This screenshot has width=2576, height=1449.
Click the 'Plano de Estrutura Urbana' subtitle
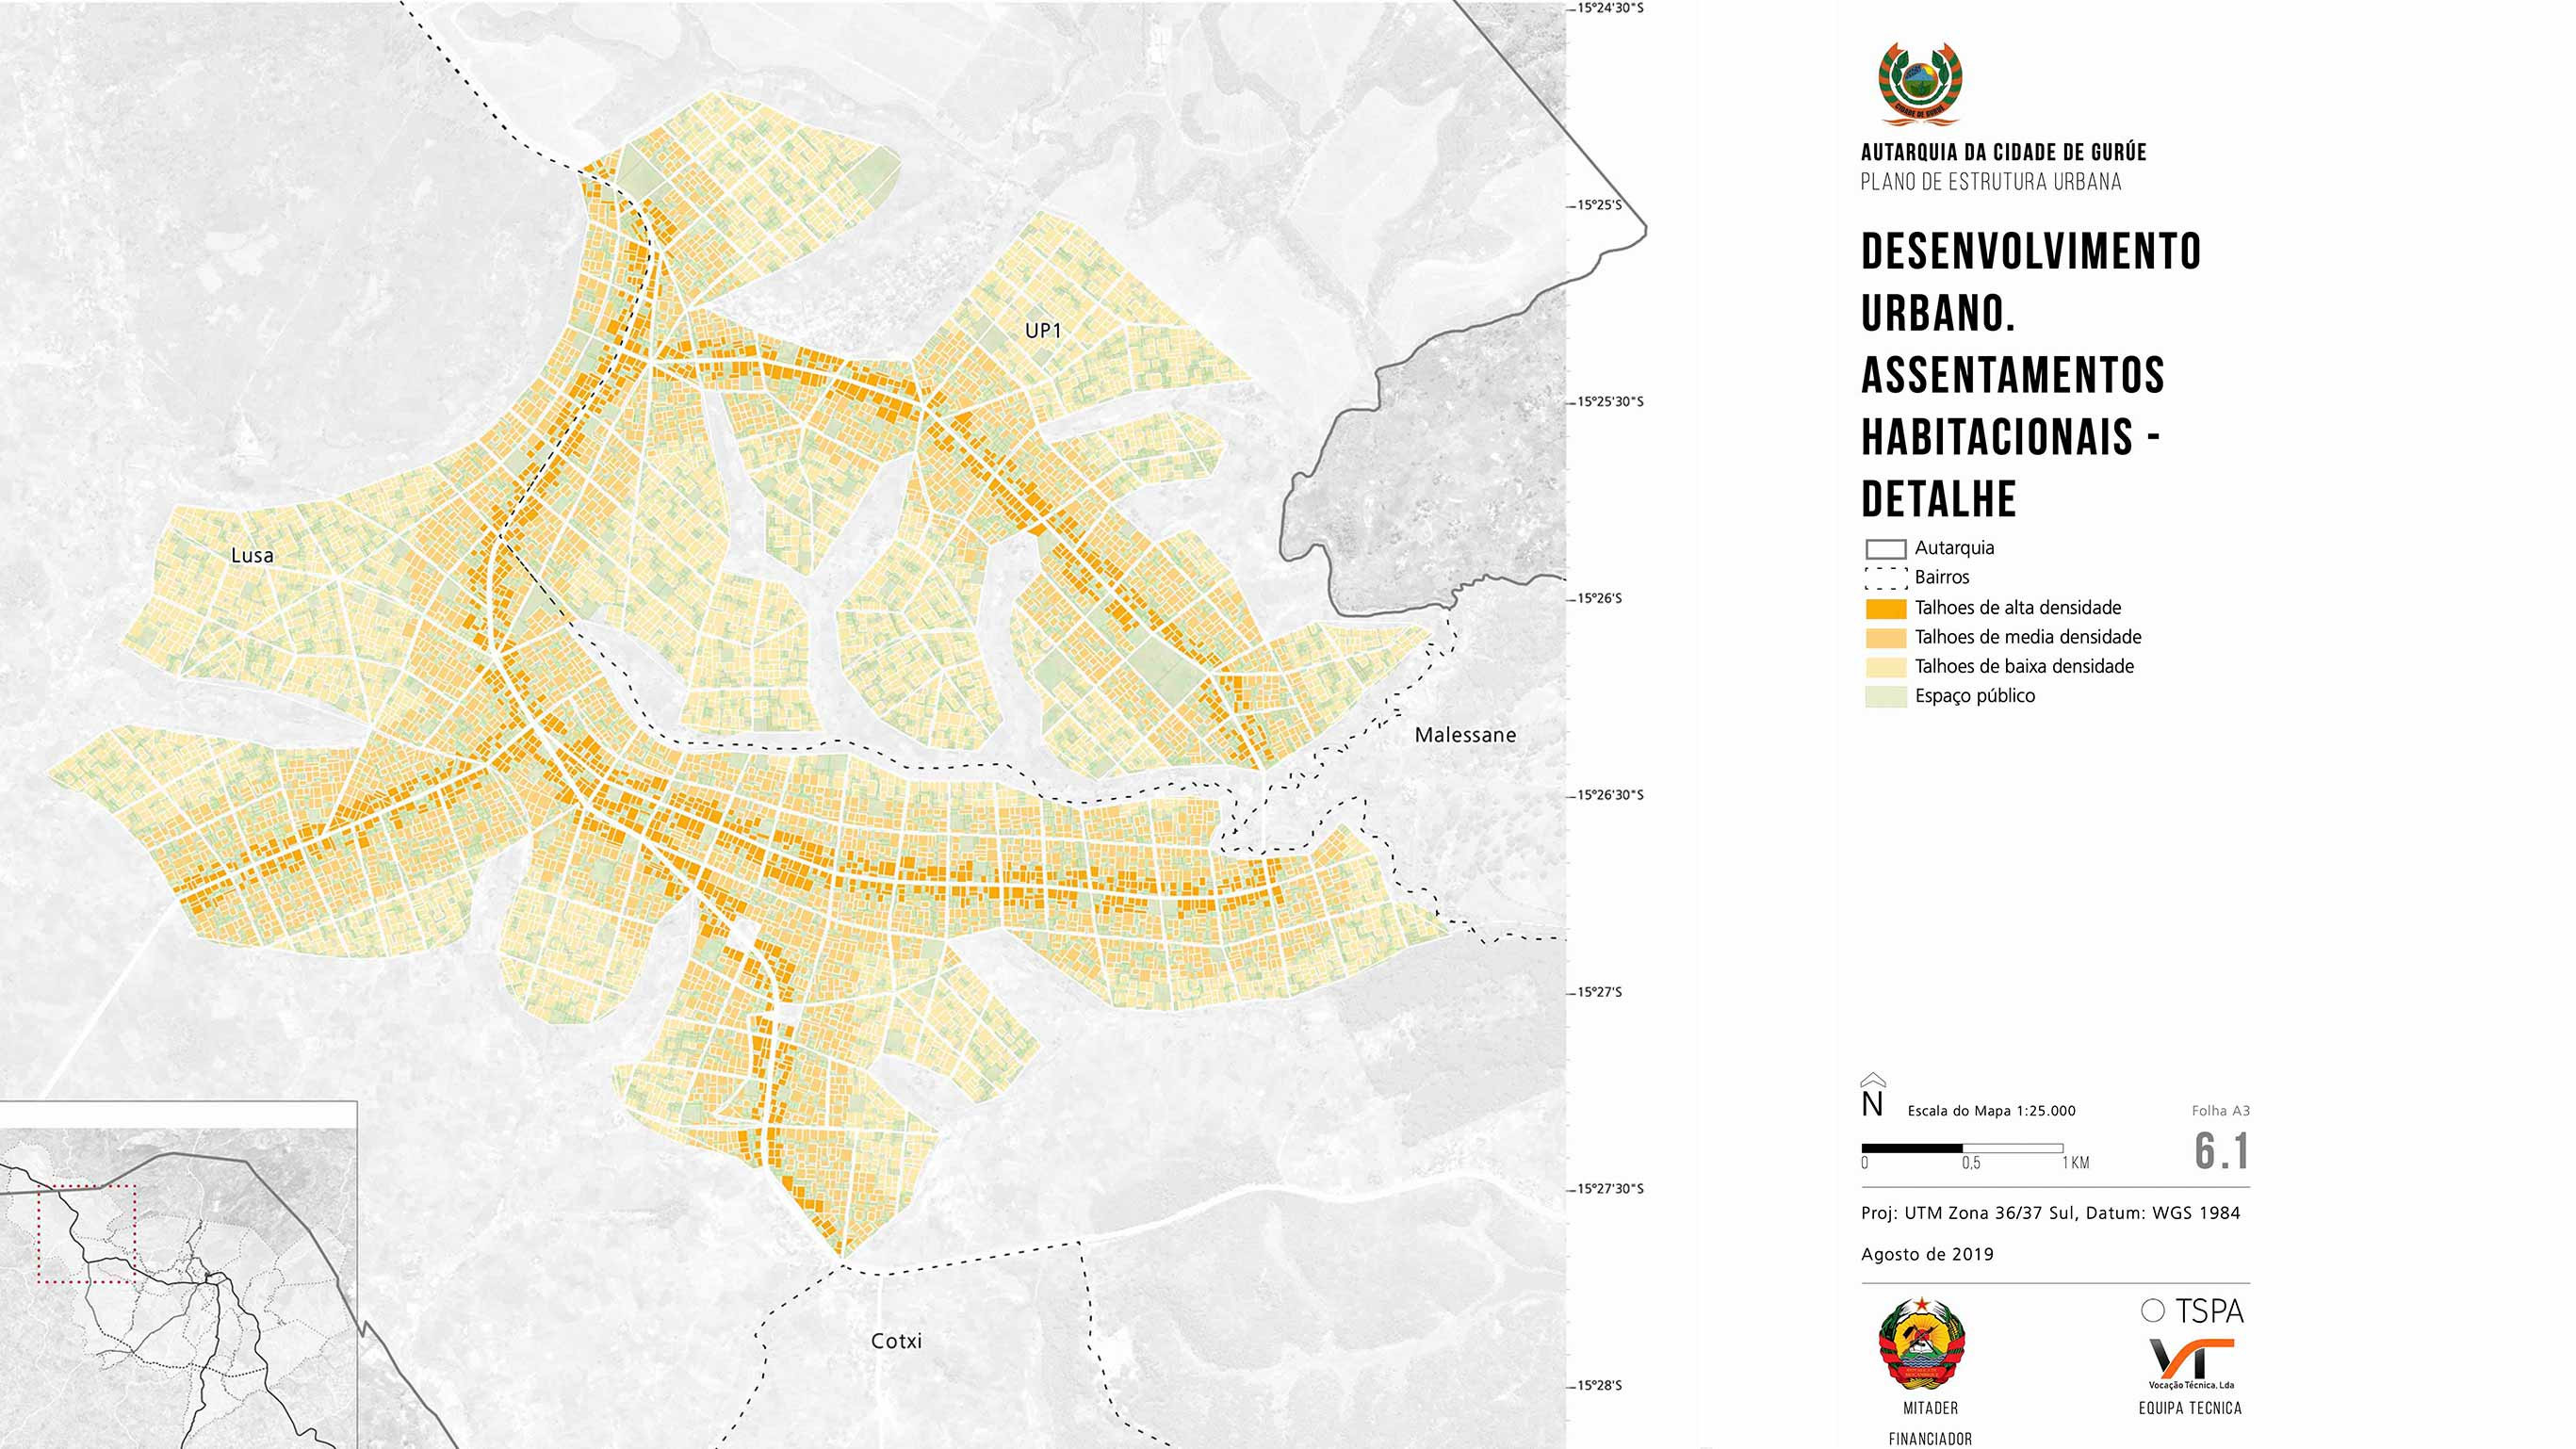pyautogui.click(x=1990, y=182)
